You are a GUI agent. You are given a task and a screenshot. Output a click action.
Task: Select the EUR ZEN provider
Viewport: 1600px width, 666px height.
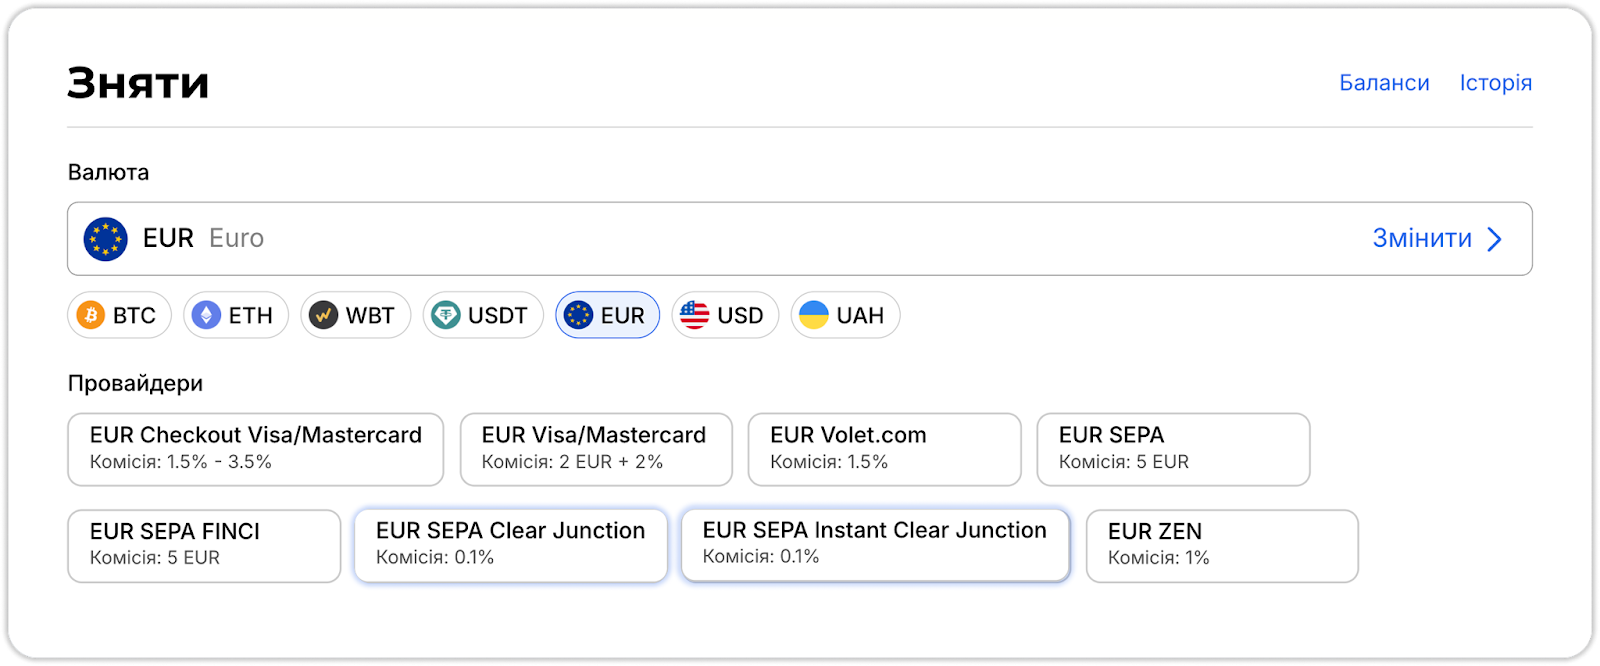point(1221,546)
